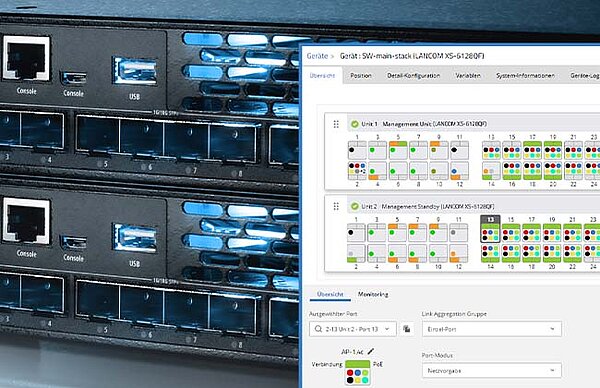This screenshot has height=388, width=600.
Task: Select port 3 of Unit 1
Action: point(378,150)
